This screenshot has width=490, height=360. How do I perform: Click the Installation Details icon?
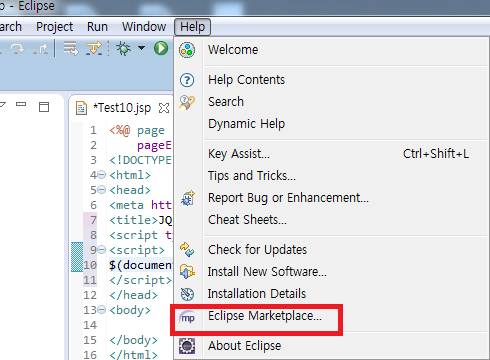187,294
